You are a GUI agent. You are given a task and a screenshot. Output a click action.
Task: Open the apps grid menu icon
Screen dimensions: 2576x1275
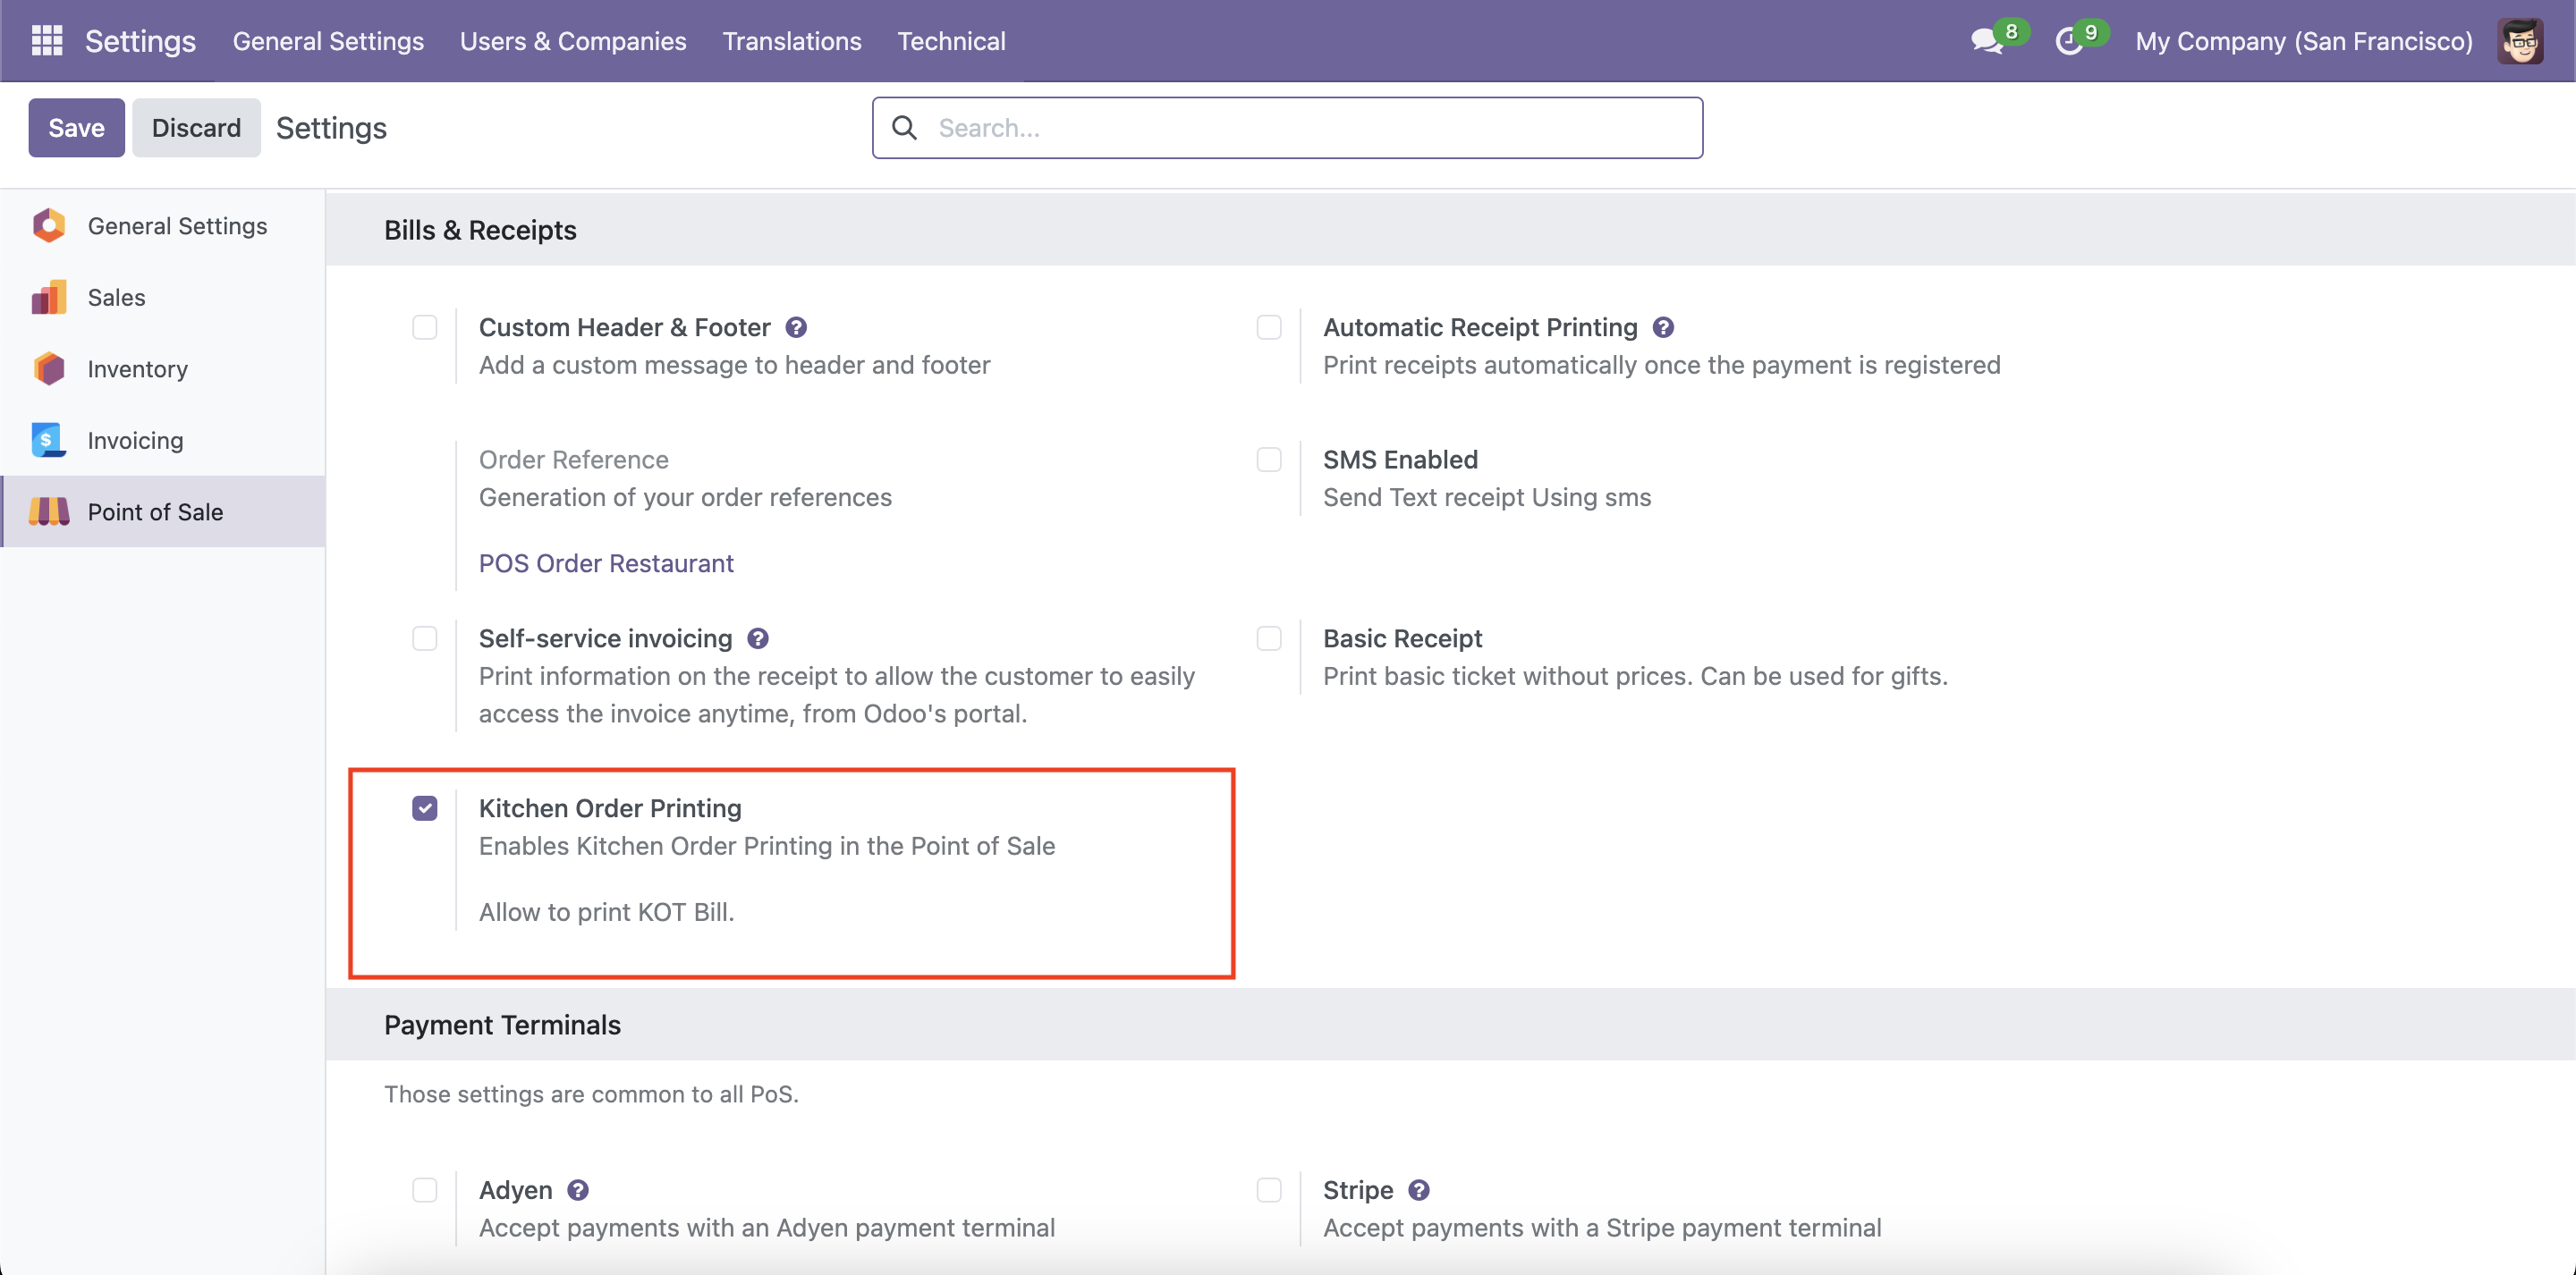click(47, 41)
